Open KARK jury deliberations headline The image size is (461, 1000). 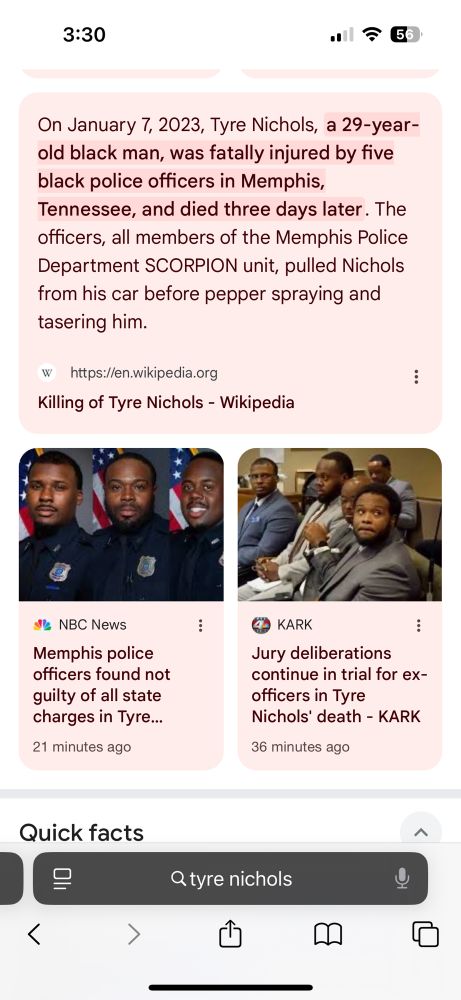[339, 685]
